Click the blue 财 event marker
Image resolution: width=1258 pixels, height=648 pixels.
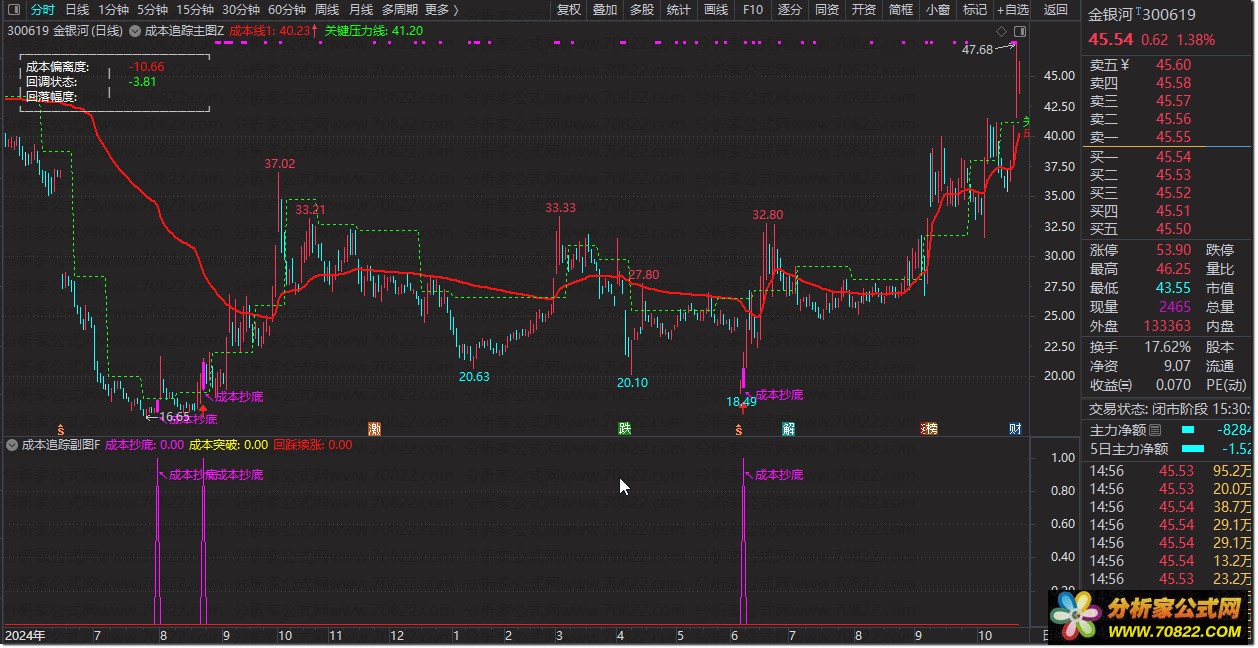1015,429
